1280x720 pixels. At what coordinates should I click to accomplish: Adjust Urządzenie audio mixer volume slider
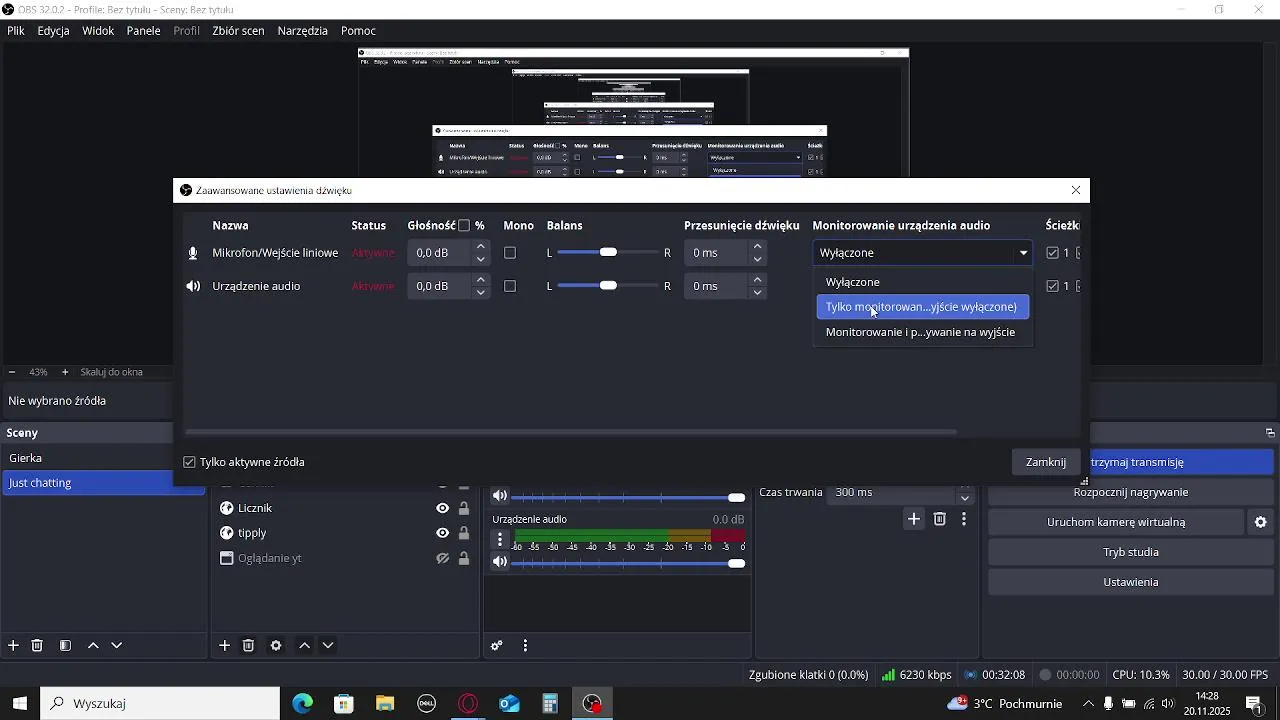coord(629,563)
